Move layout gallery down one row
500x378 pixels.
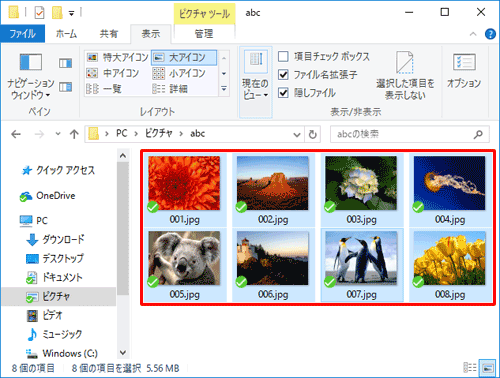click(224, 73)
